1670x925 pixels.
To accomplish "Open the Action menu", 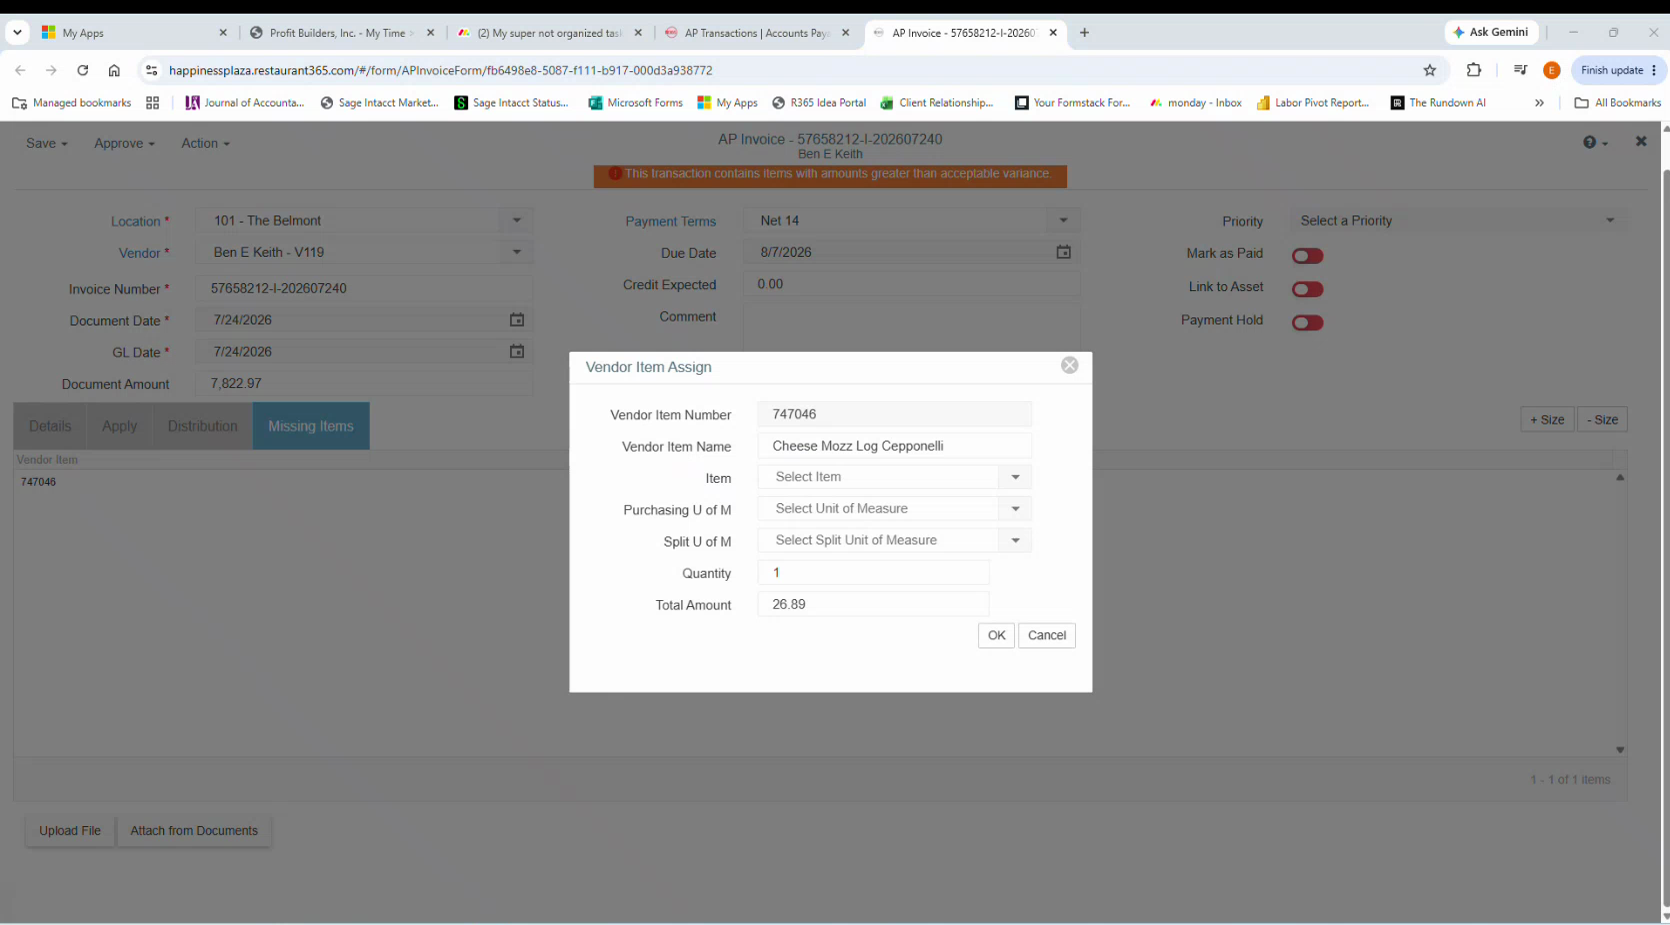I will pos(205,143).
